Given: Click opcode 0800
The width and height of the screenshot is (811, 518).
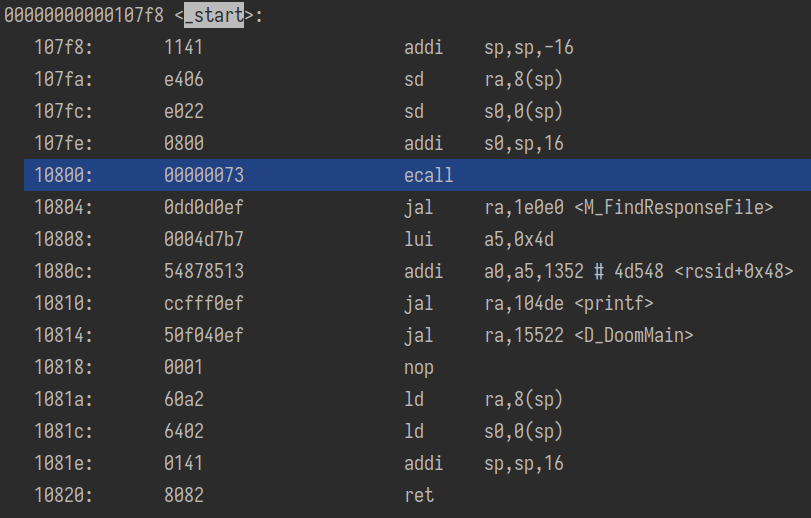Looking at the screenshot, I should (x=184, y=143).
